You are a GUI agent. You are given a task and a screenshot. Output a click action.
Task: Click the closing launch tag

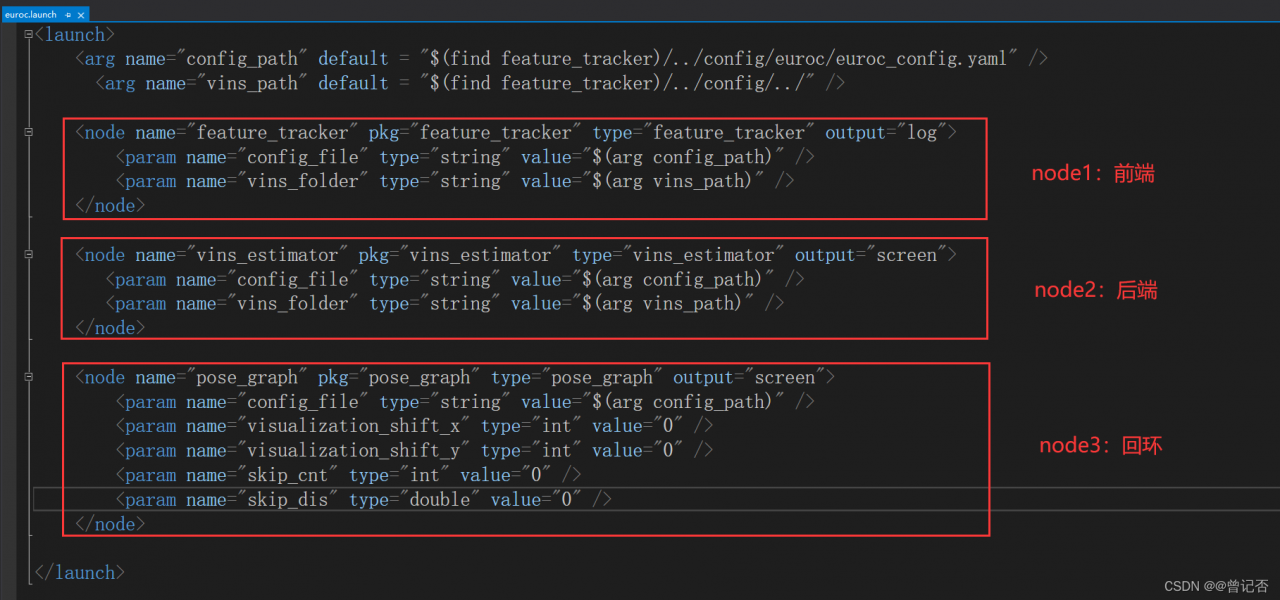tap(80, 573)
